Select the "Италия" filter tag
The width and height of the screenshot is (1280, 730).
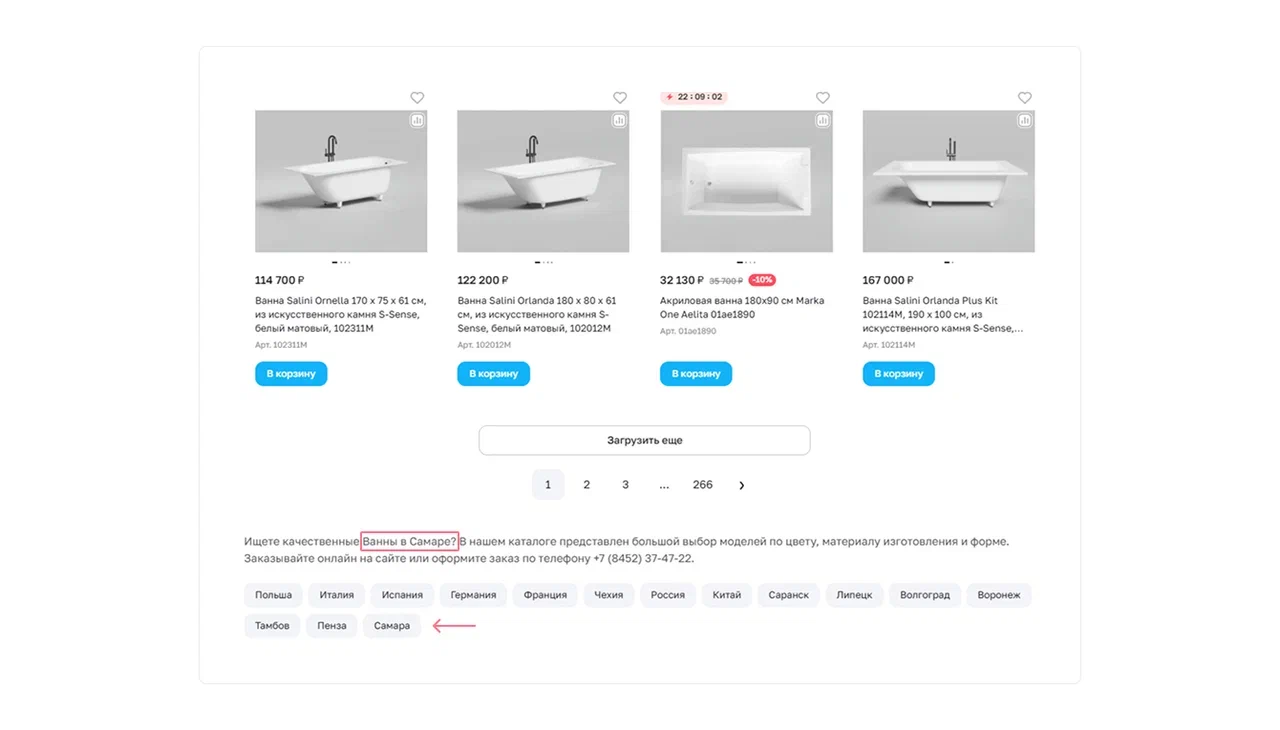click(x=337, y=595)
